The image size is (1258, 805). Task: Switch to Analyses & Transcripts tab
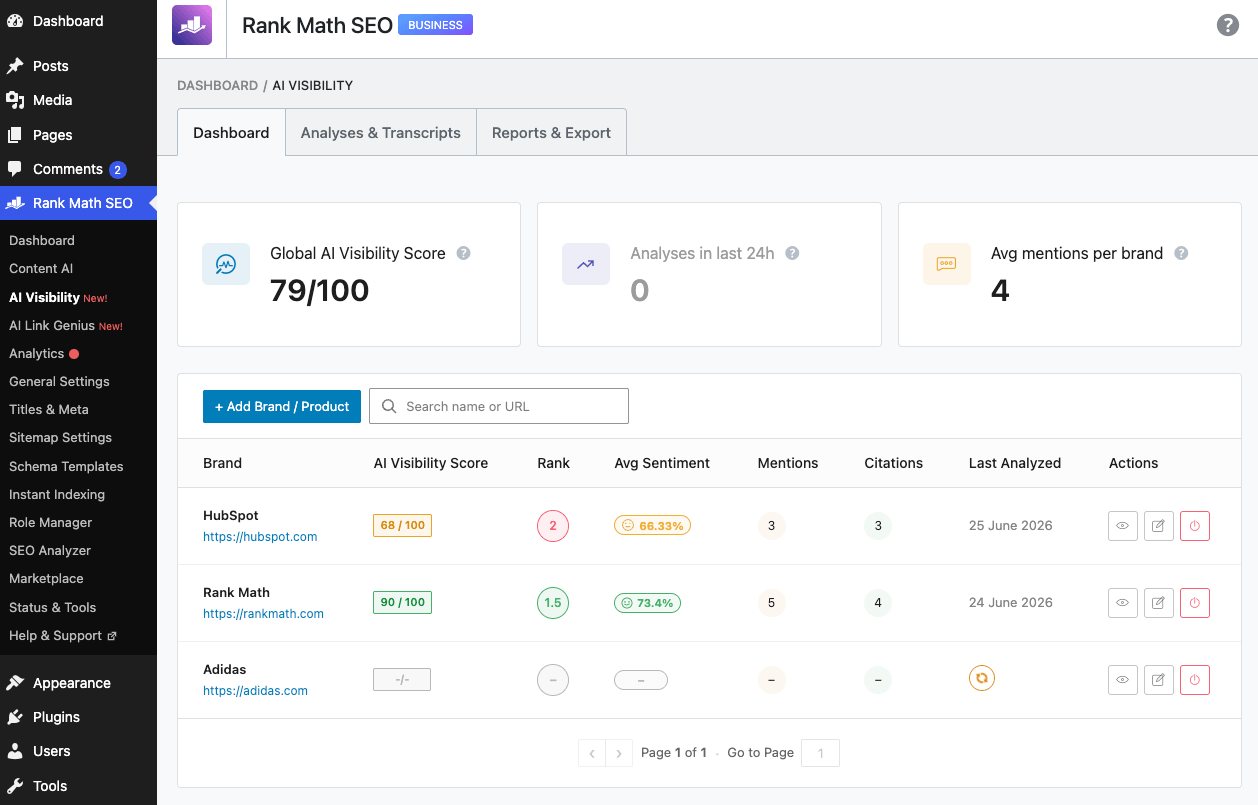tap(381, 133)
